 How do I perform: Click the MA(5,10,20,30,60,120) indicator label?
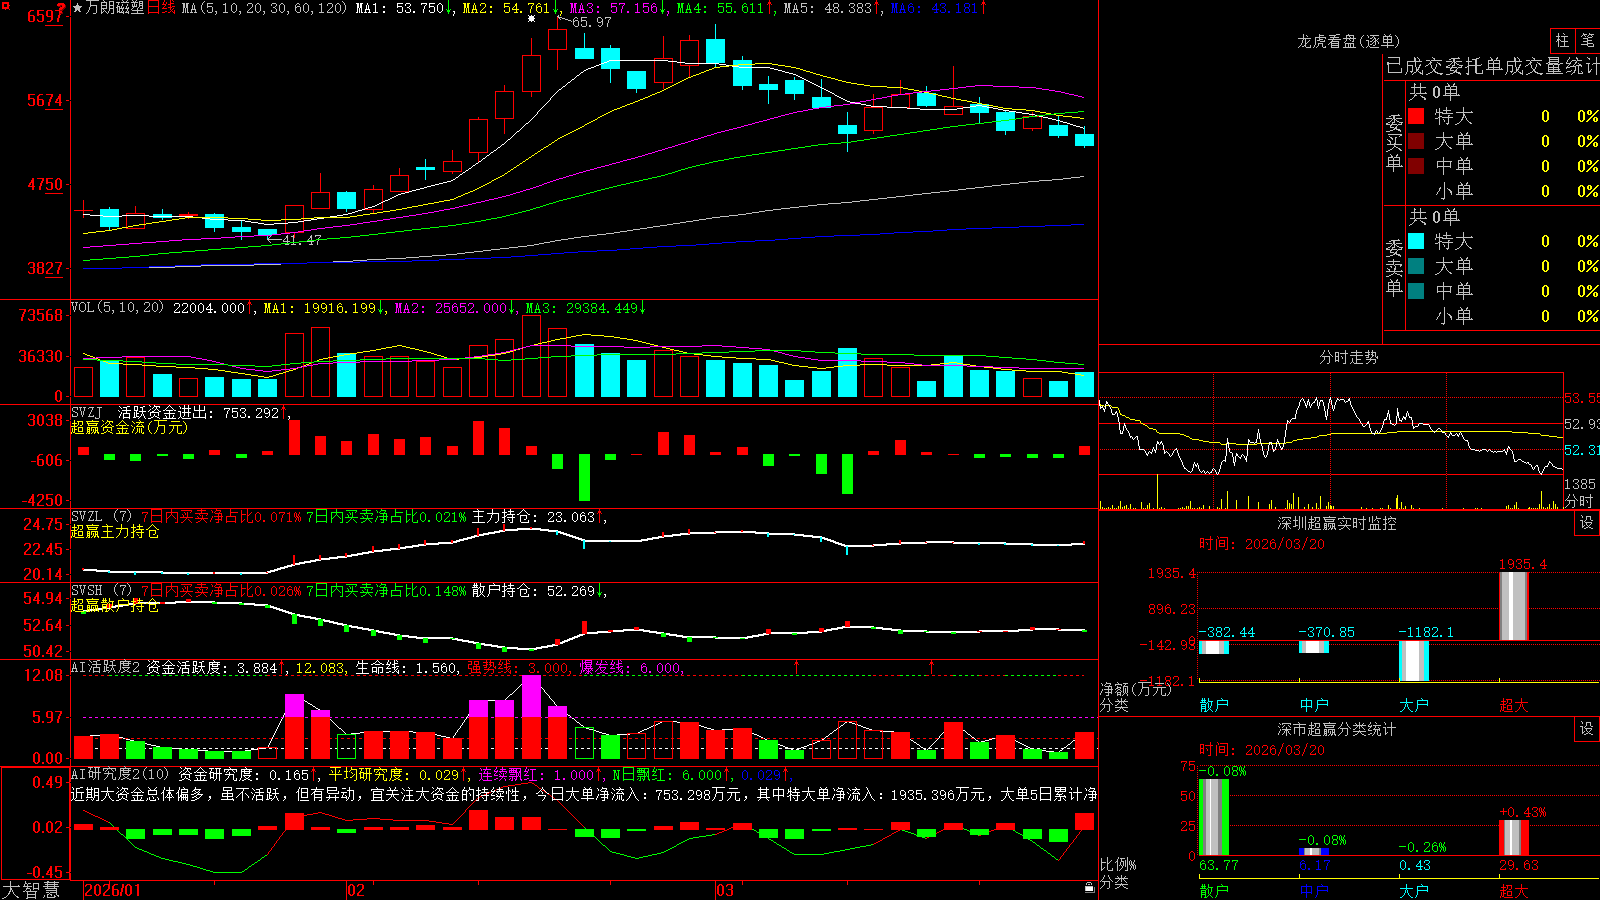click(x=265, y=8)
